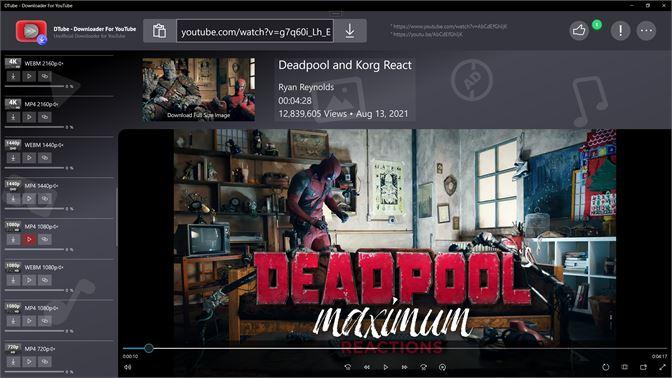Play the WEBM 1440p stream

coord(29,158)
